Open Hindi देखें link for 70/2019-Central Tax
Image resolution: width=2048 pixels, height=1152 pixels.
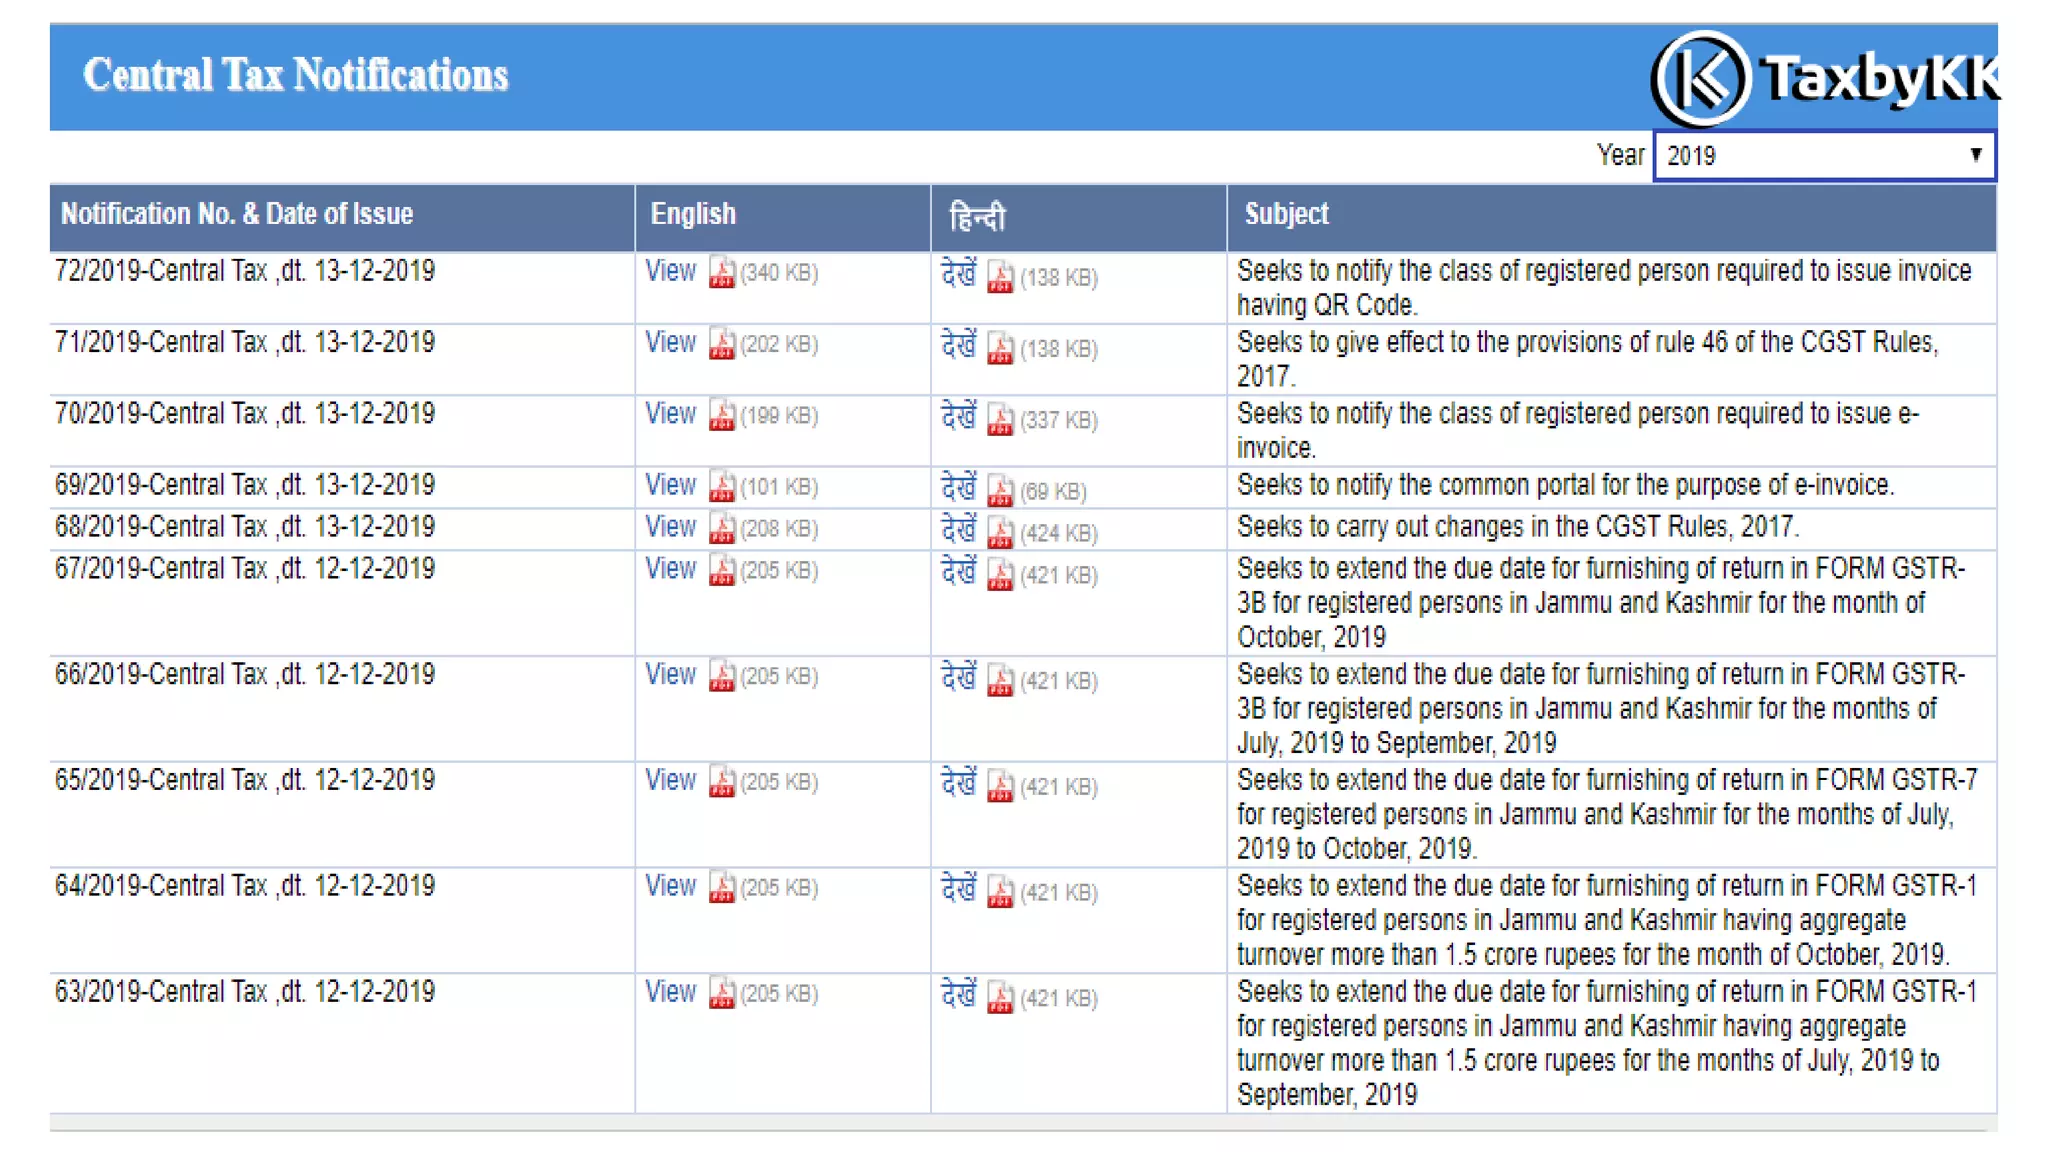click(958, 416)
